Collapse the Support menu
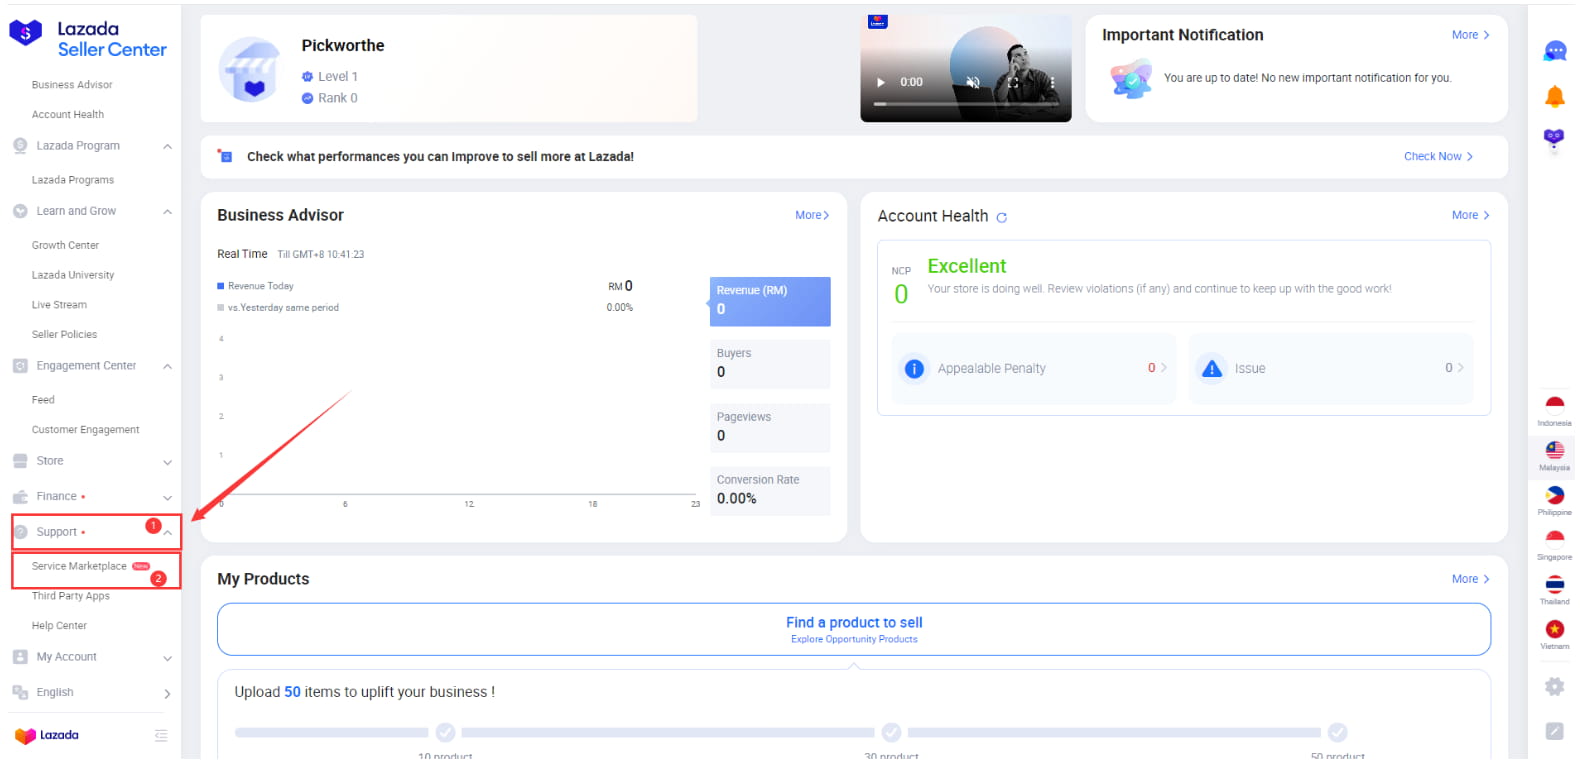This screenshot has height=775, width=1580. coord(167,533)
